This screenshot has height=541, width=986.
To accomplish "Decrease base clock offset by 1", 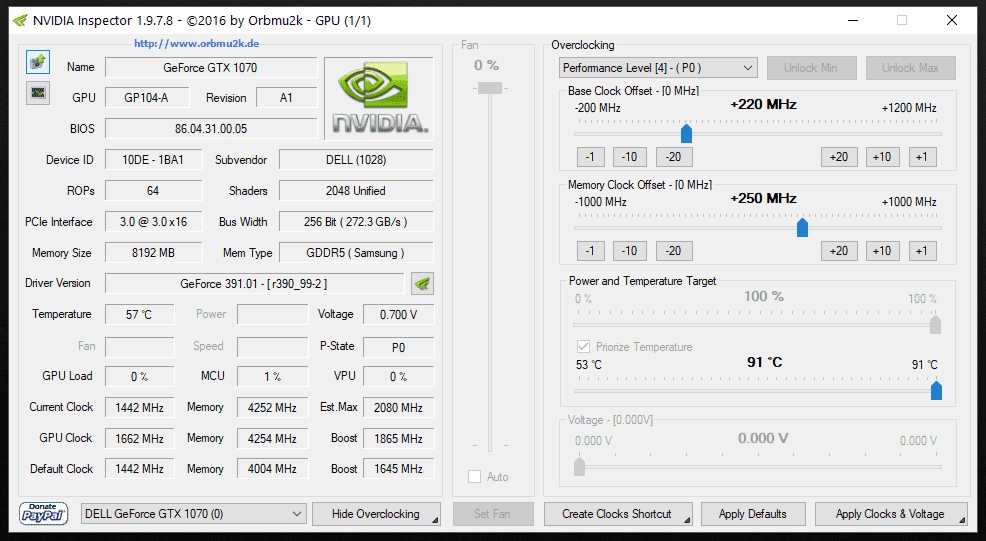I will click(x=590, y=157).
